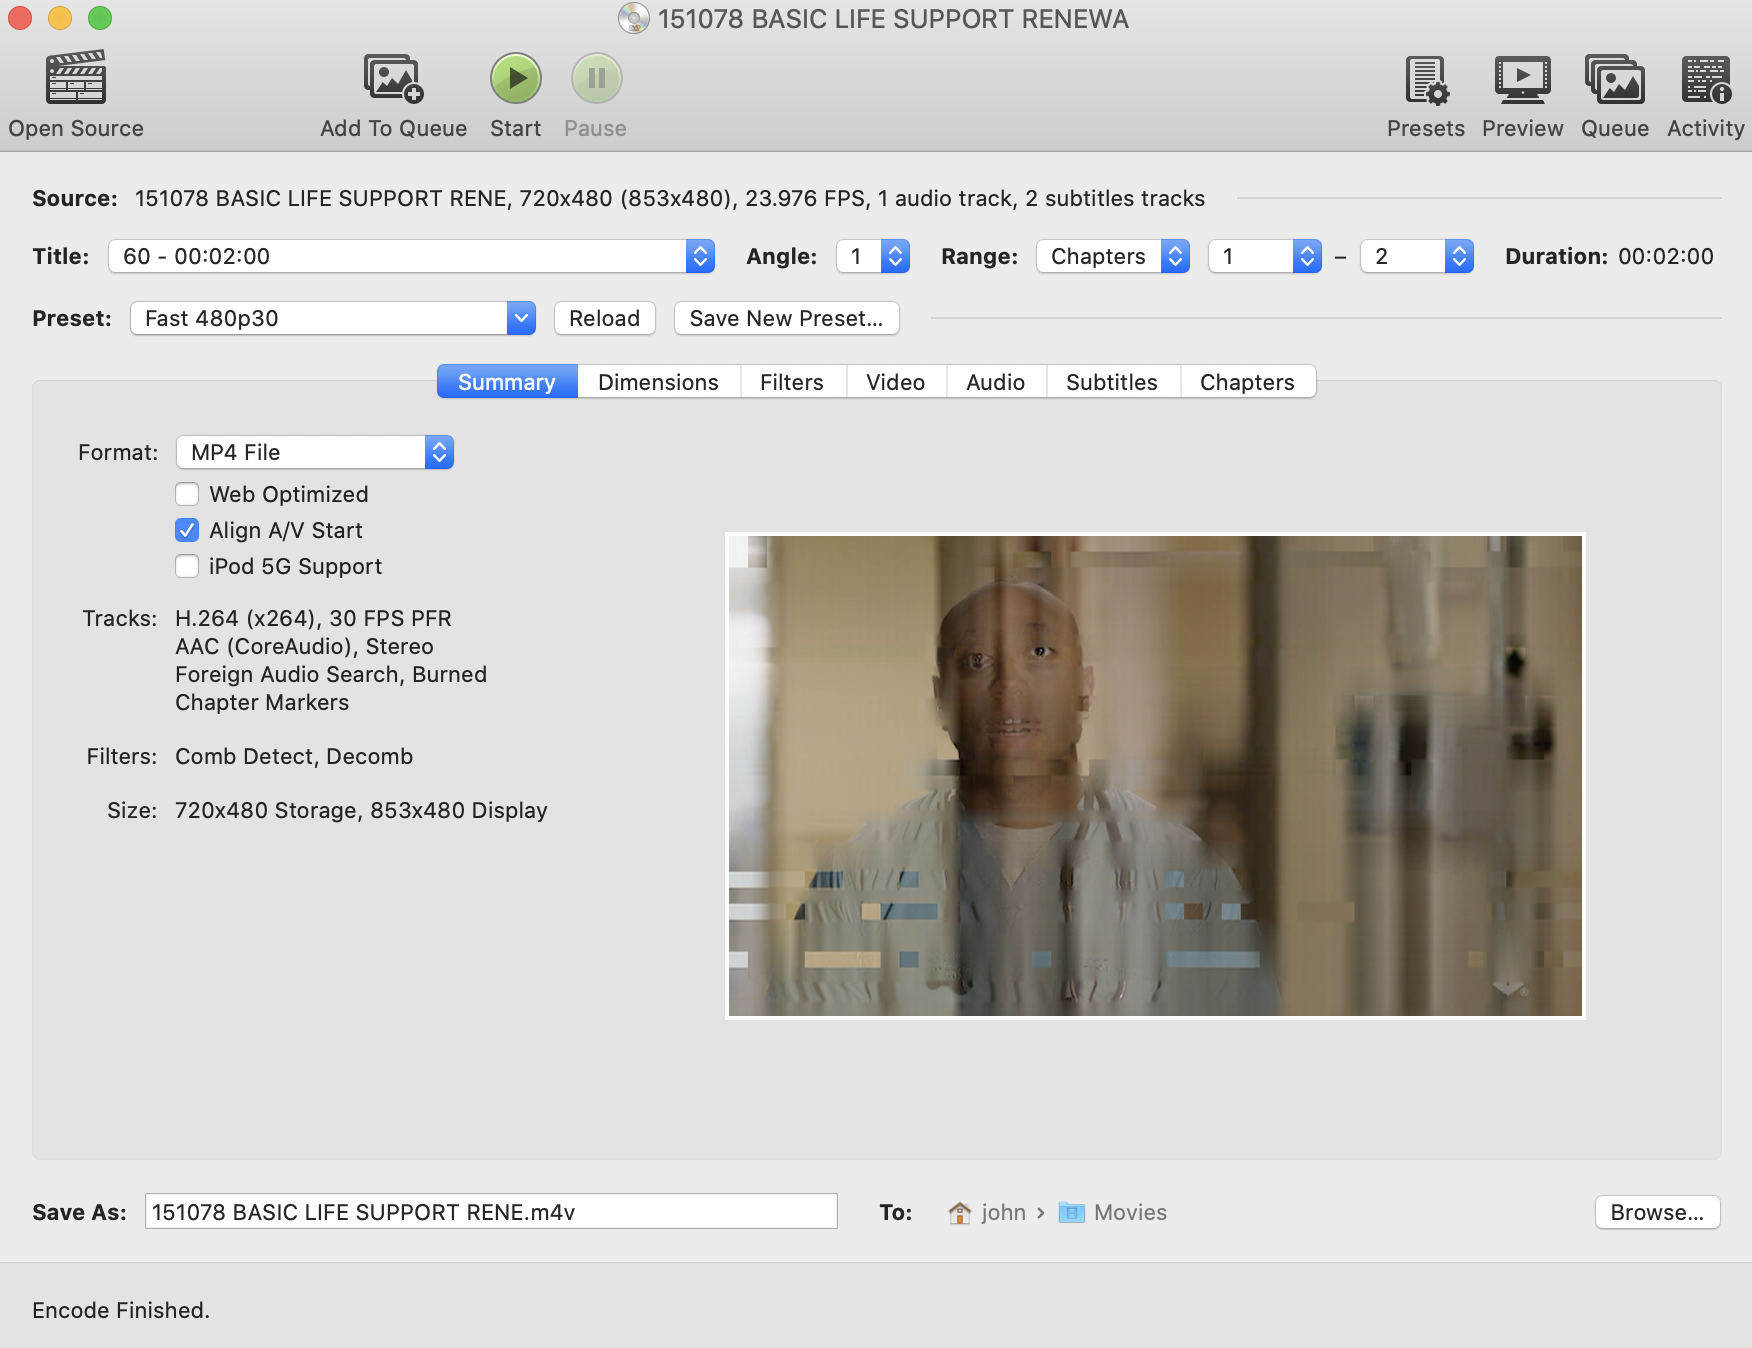Click the Save As filename field
The width and height of the screenshot is (1752, 1348).
[x=491, y=1212]
